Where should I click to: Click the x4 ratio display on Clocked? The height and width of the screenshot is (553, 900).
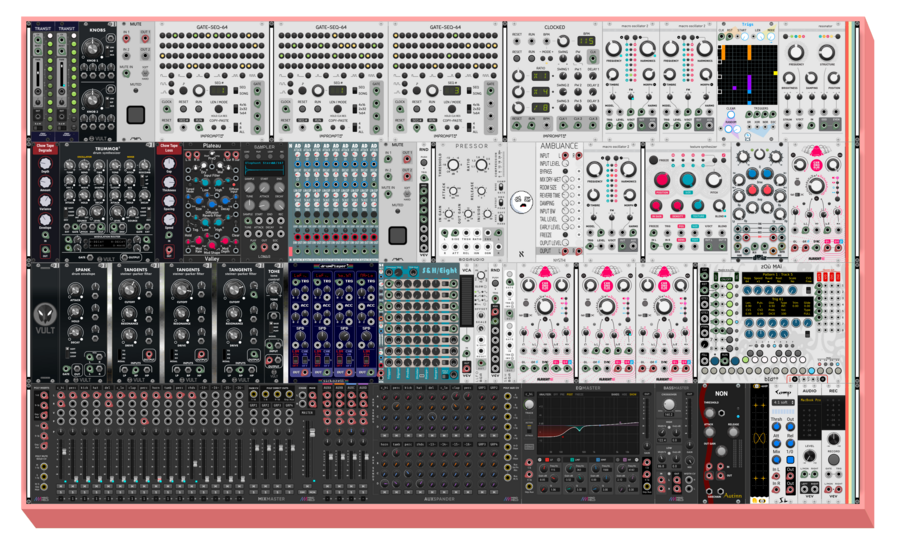click(x=541, y=92)
